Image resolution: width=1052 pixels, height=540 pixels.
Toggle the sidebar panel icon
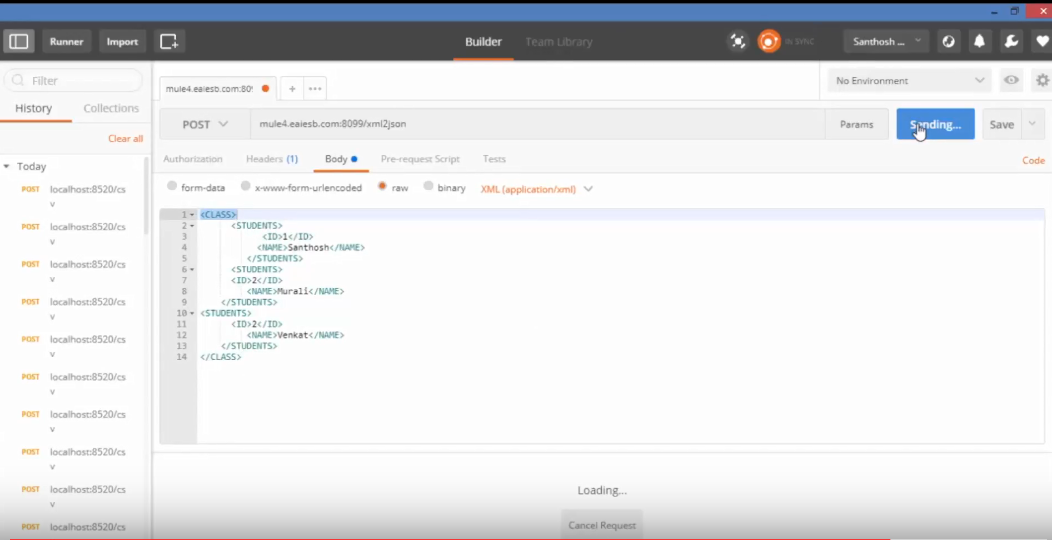point(18,41)
